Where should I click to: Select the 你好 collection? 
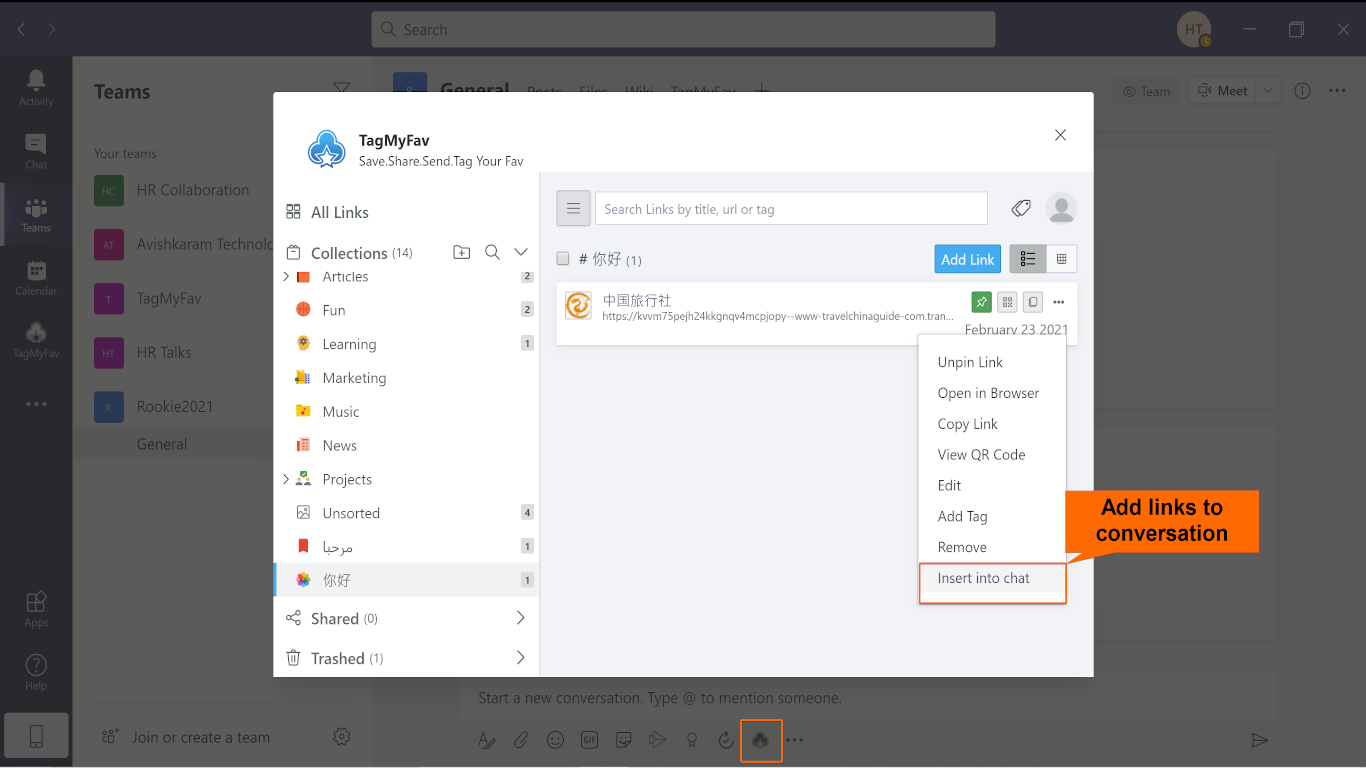coord(406,580)
